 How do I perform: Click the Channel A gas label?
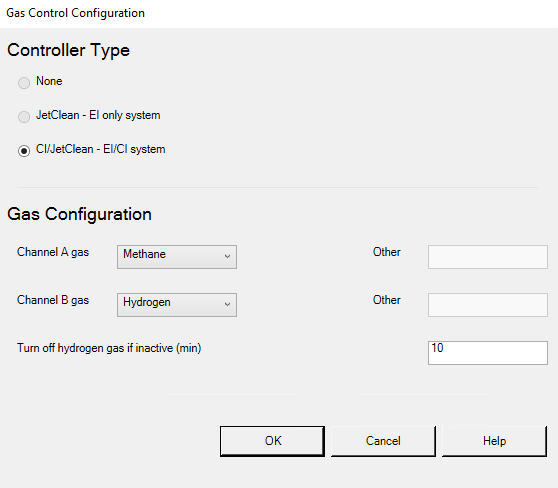53,252
